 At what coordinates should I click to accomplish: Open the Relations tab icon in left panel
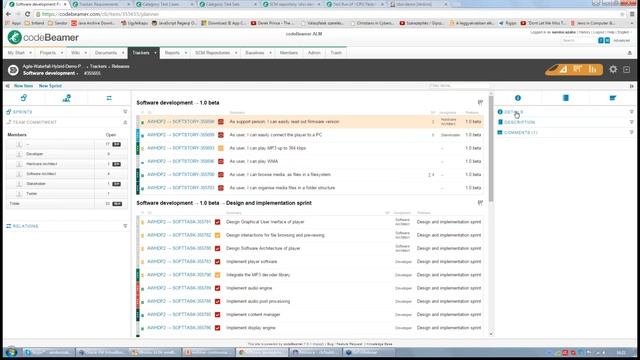click(109, 98)
